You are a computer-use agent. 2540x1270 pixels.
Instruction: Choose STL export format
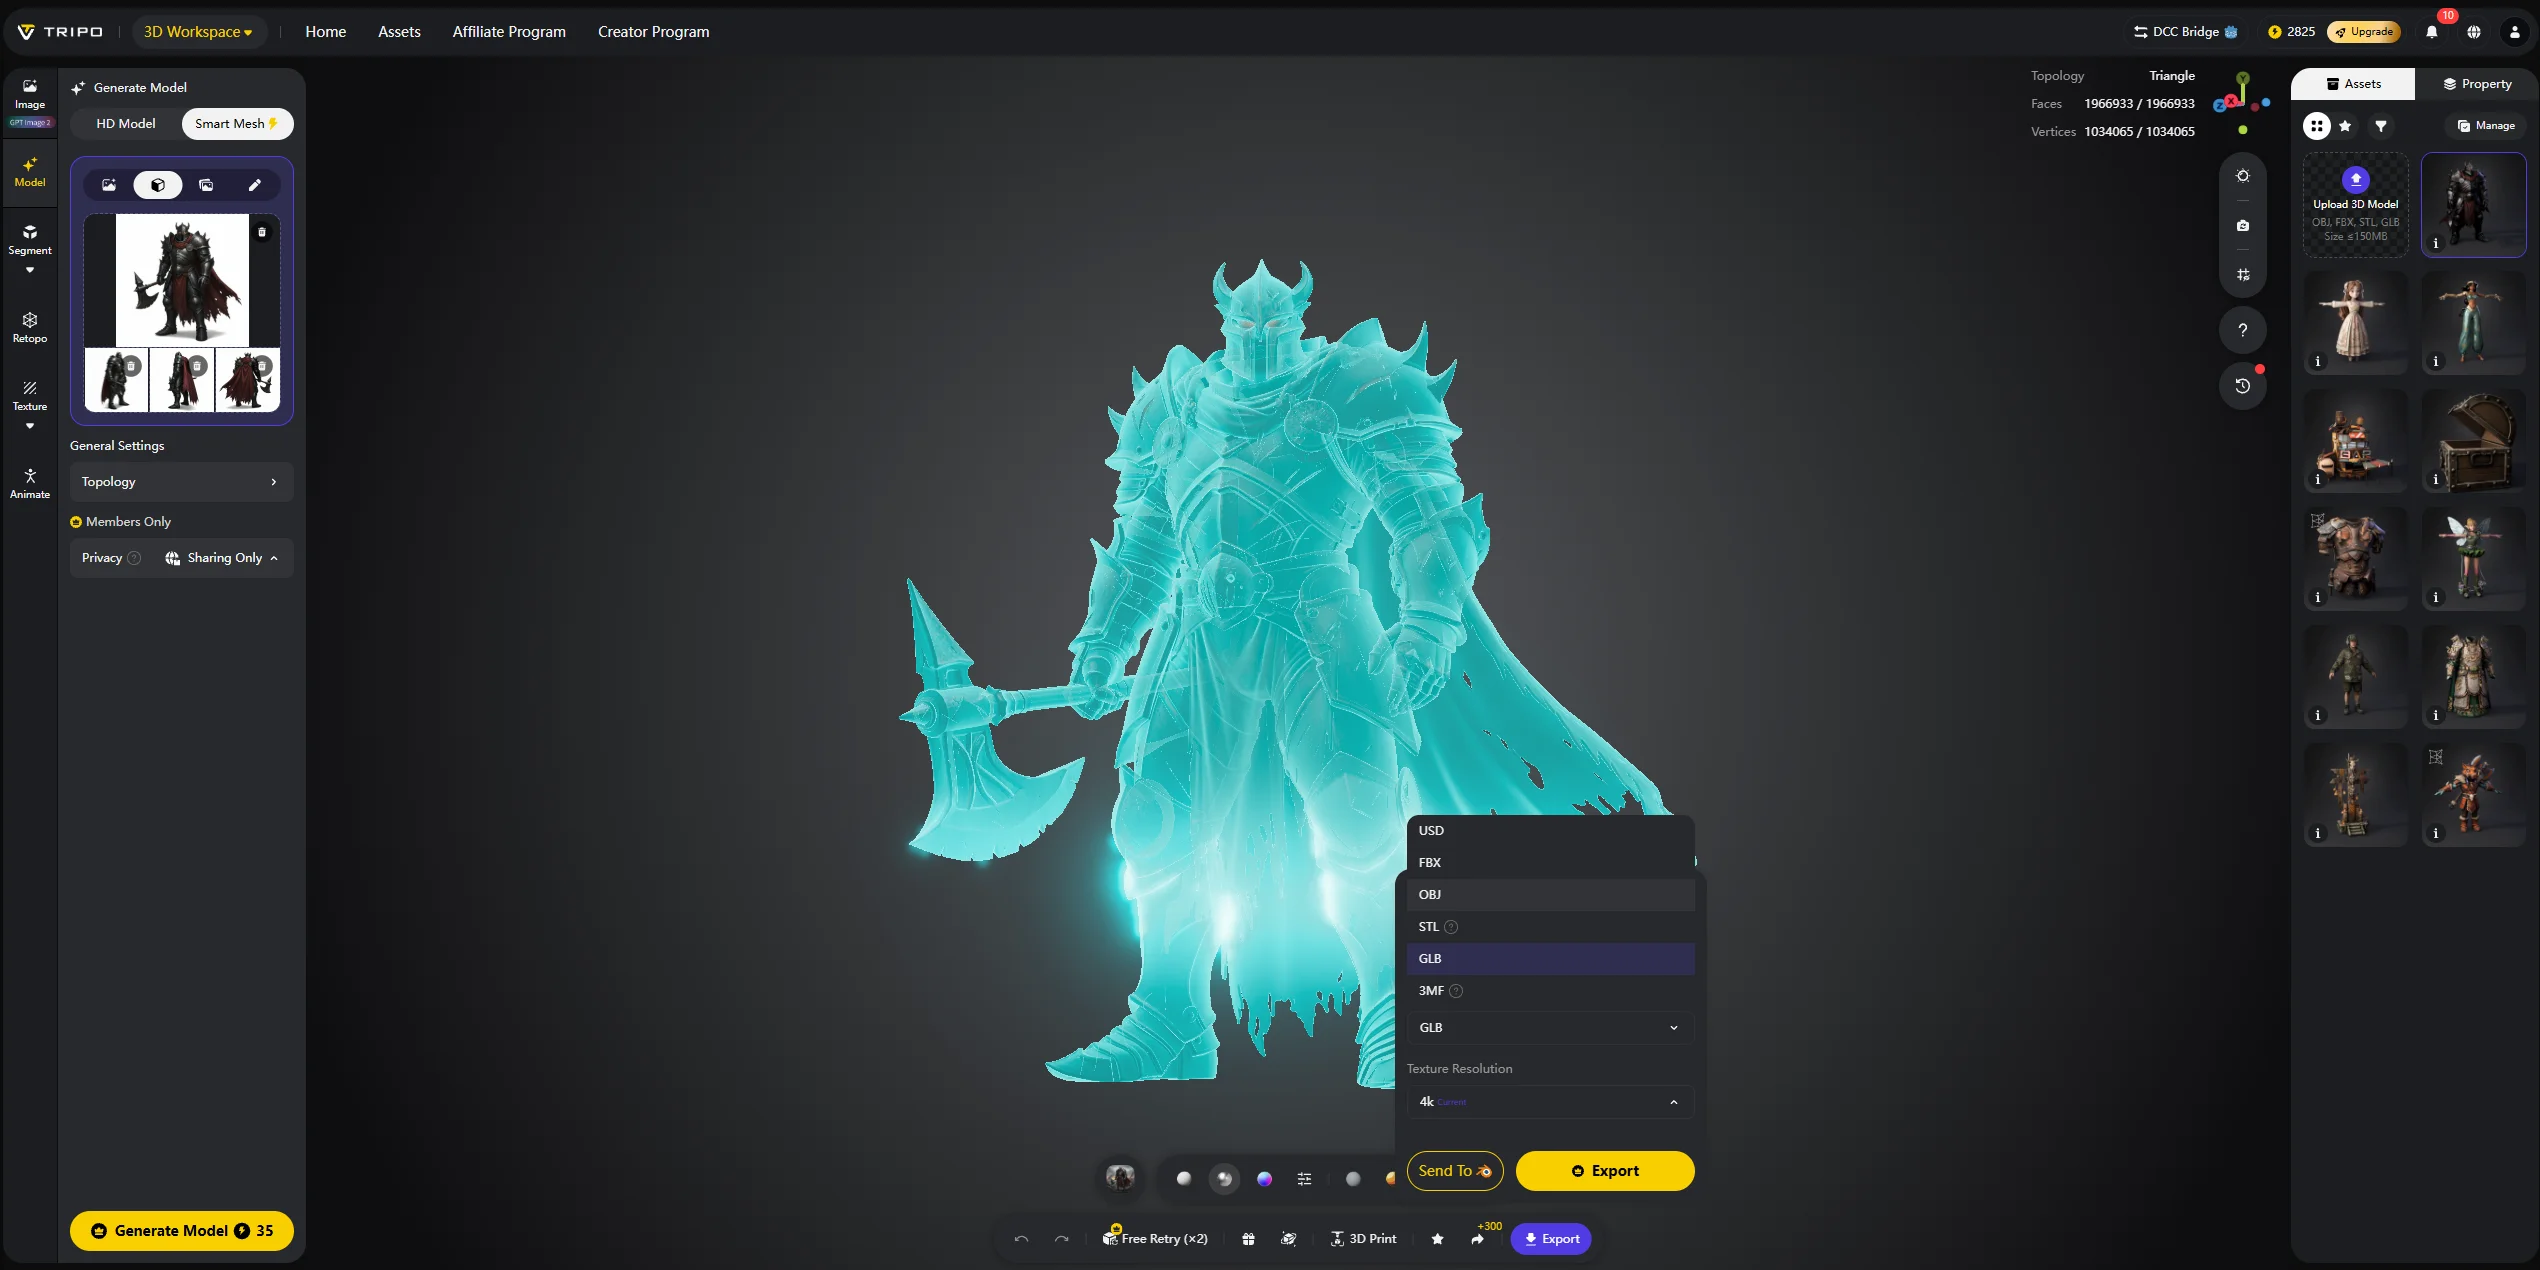1550,927
